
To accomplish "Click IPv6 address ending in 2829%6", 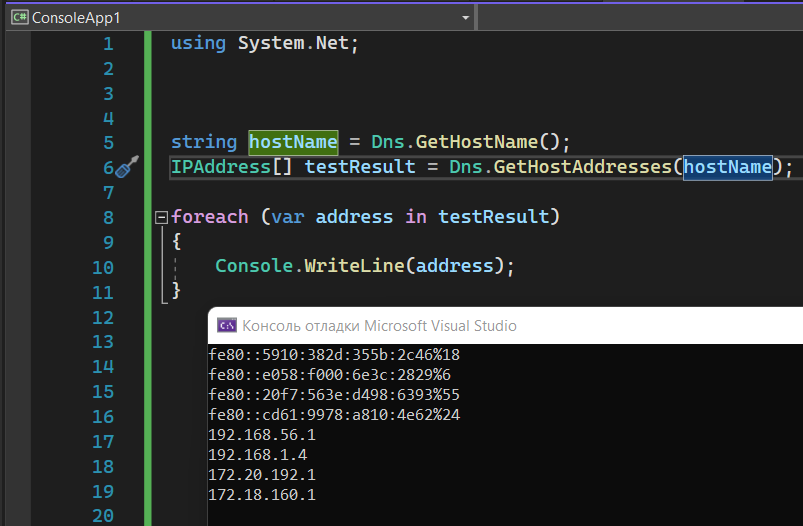I will (329, 375).
